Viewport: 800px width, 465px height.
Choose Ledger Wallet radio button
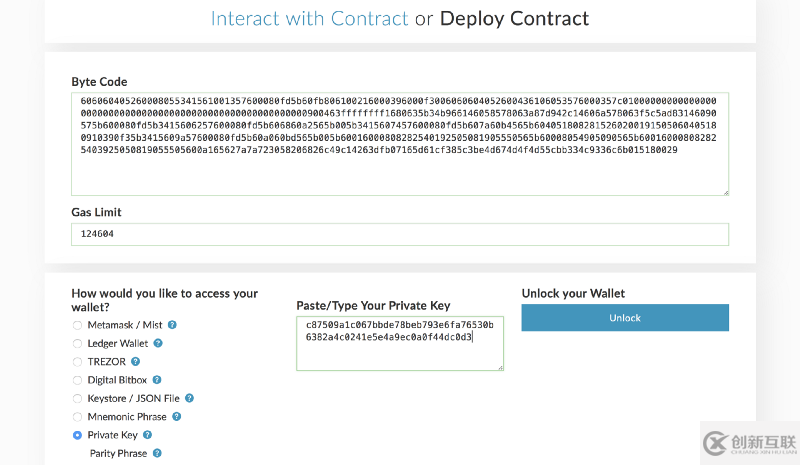point(77,344)
